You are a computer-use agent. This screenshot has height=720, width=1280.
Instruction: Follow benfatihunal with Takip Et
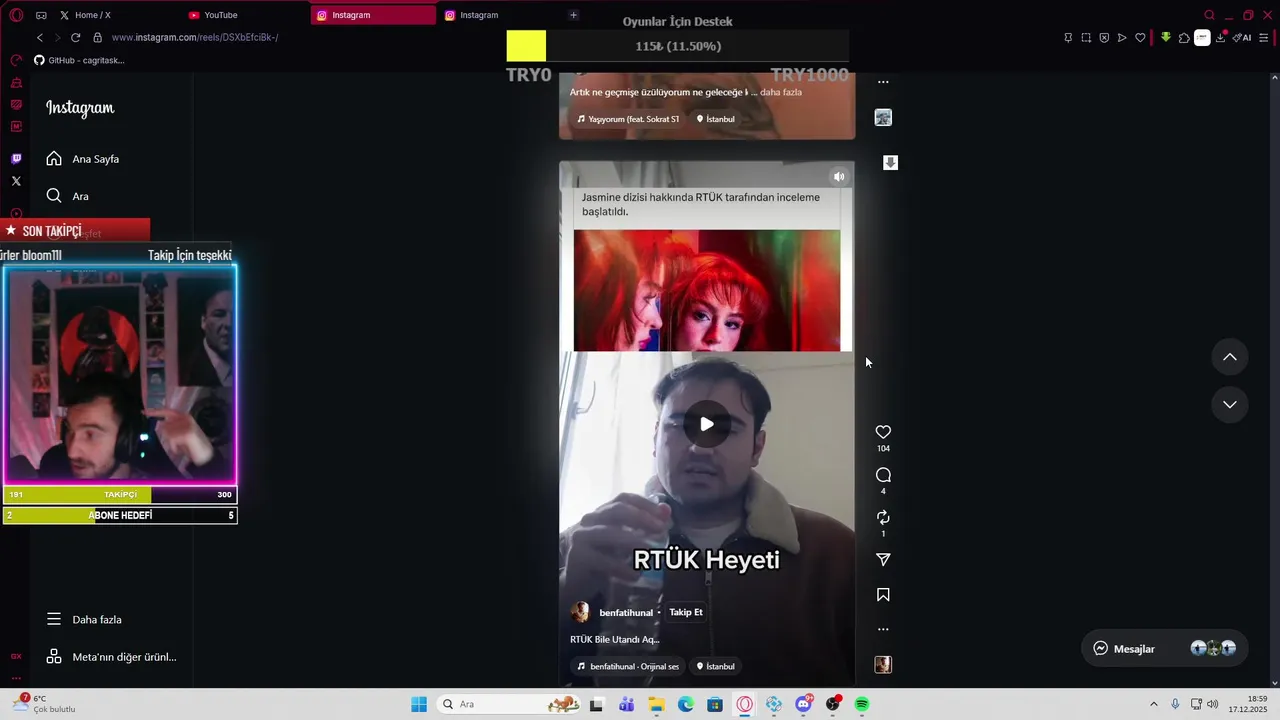pyautogui.click(x=686, y=612)
